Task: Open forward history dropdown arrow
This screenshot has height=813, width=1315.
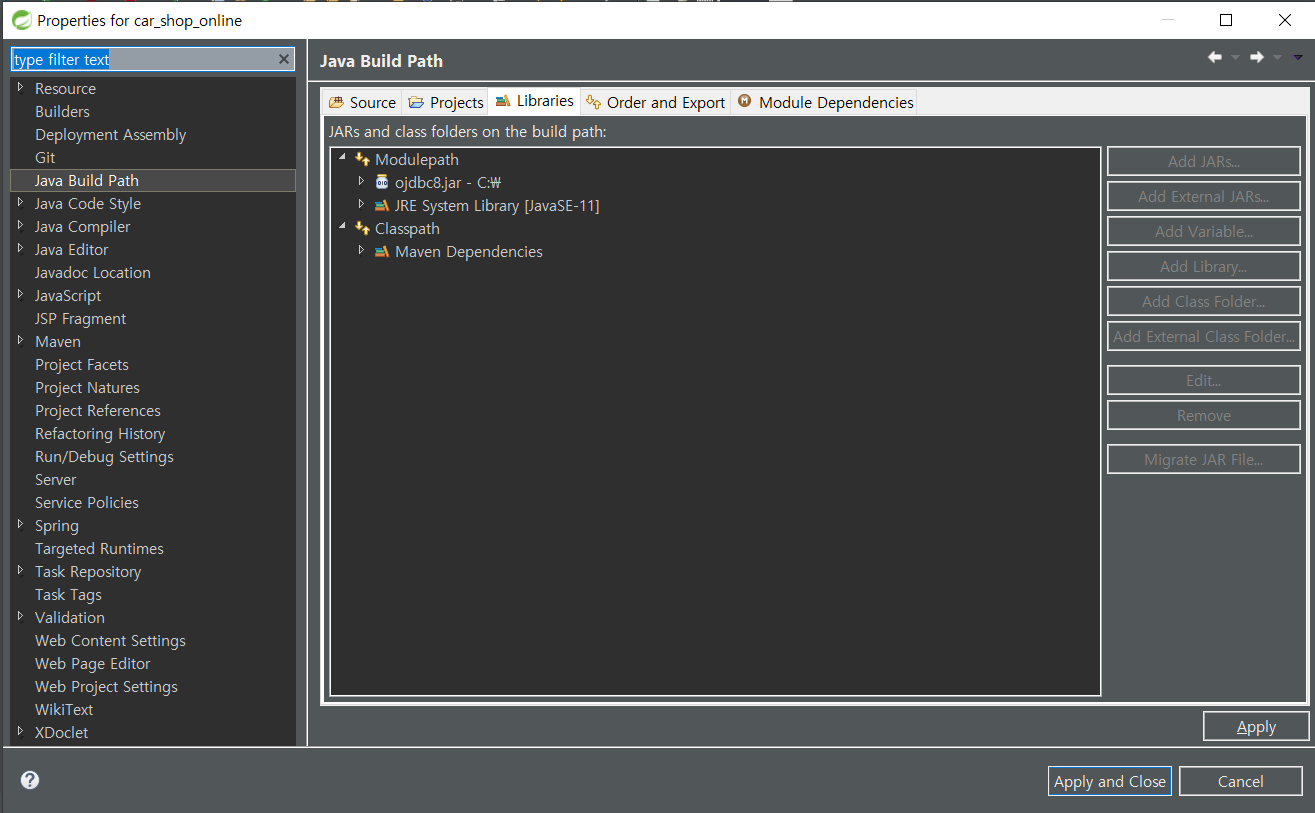Action: (x=1277, y=58)
